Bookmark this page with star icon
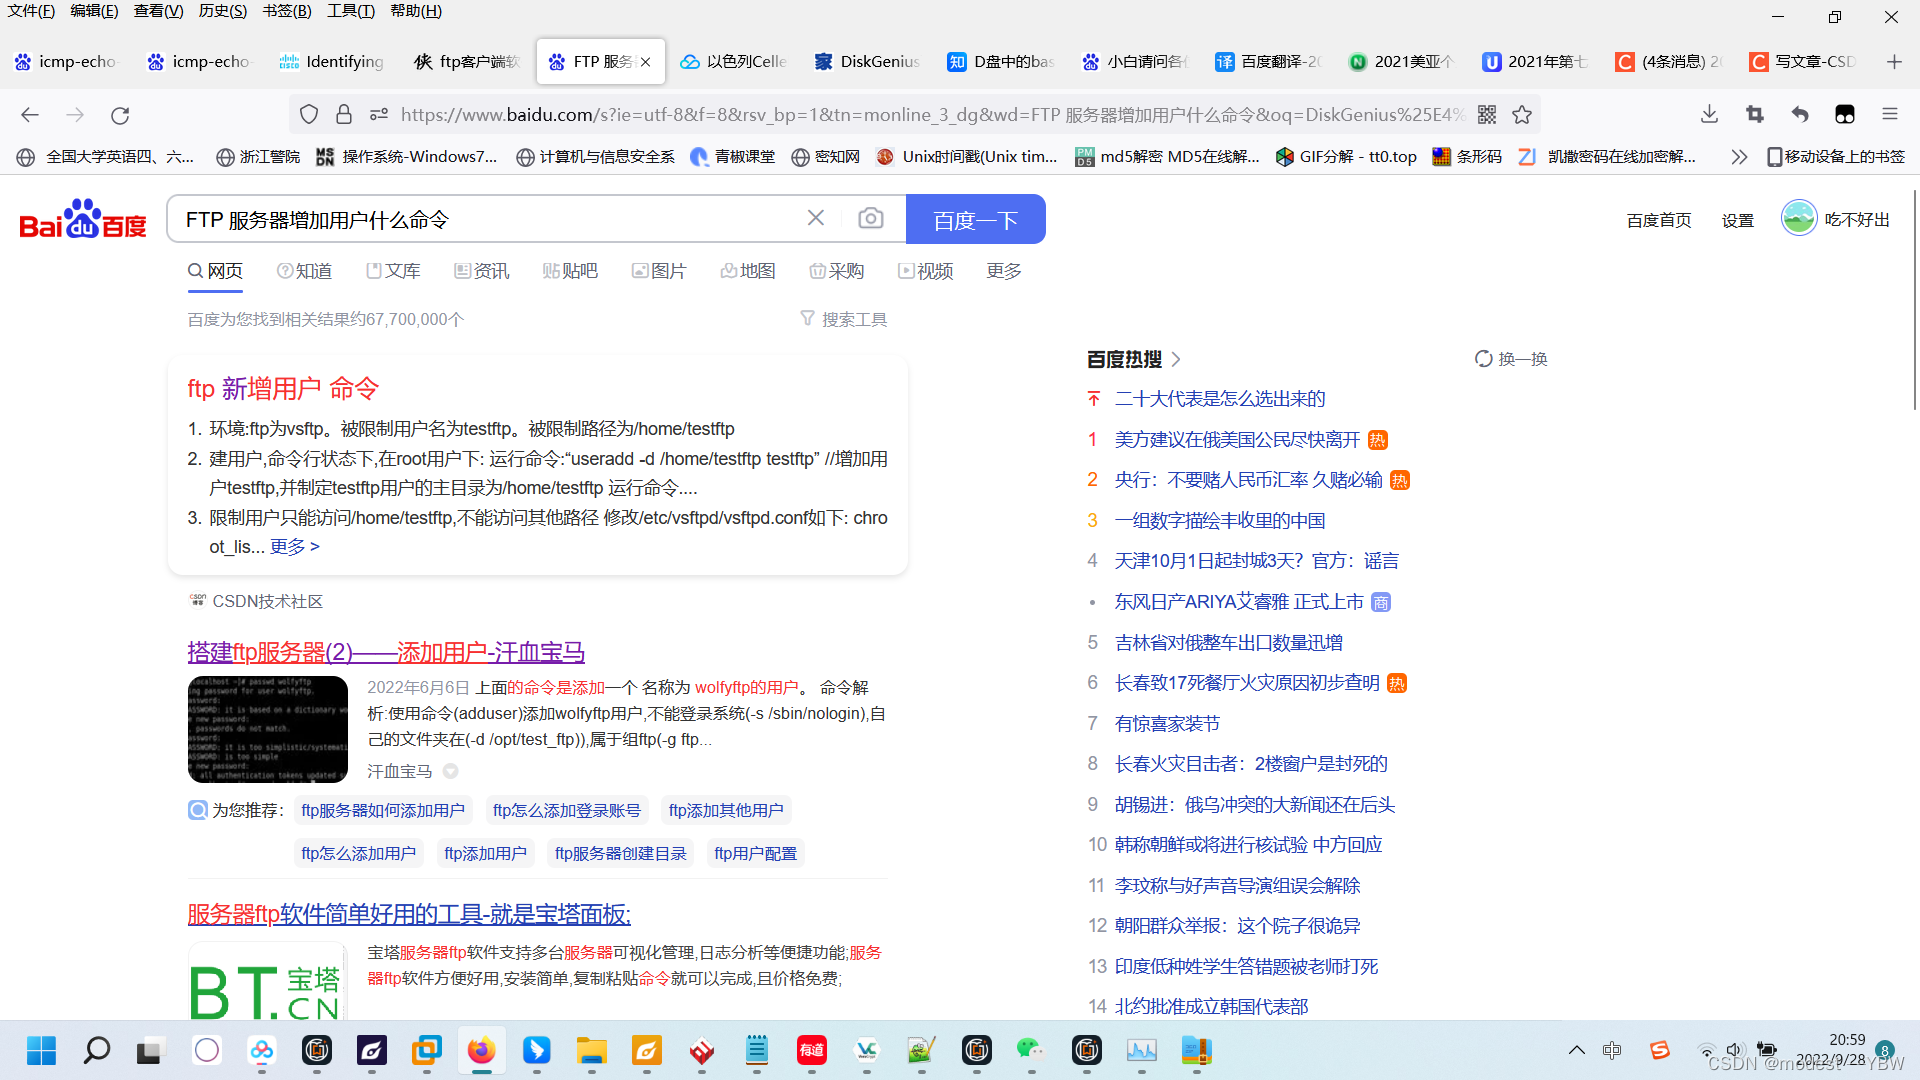Viewport: 1920px width, 1080px height. coord(1522,115)
